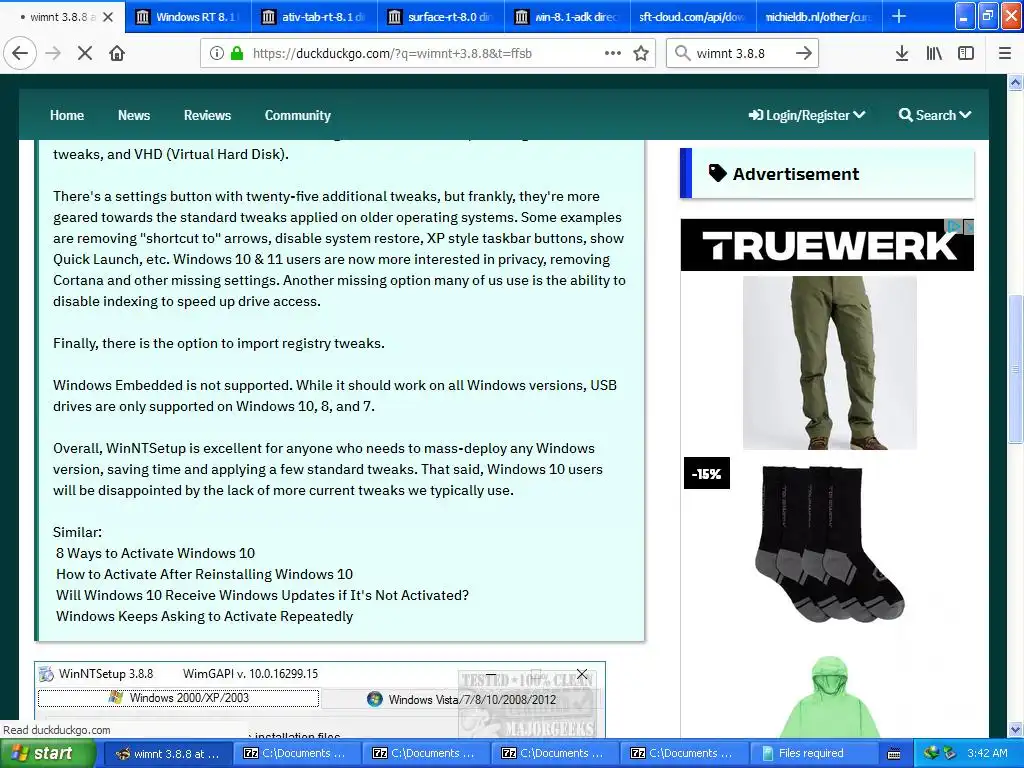Switch to the michieldb.nl tab
Screen dimensions: 1024x768
click(x=818, y=17)
